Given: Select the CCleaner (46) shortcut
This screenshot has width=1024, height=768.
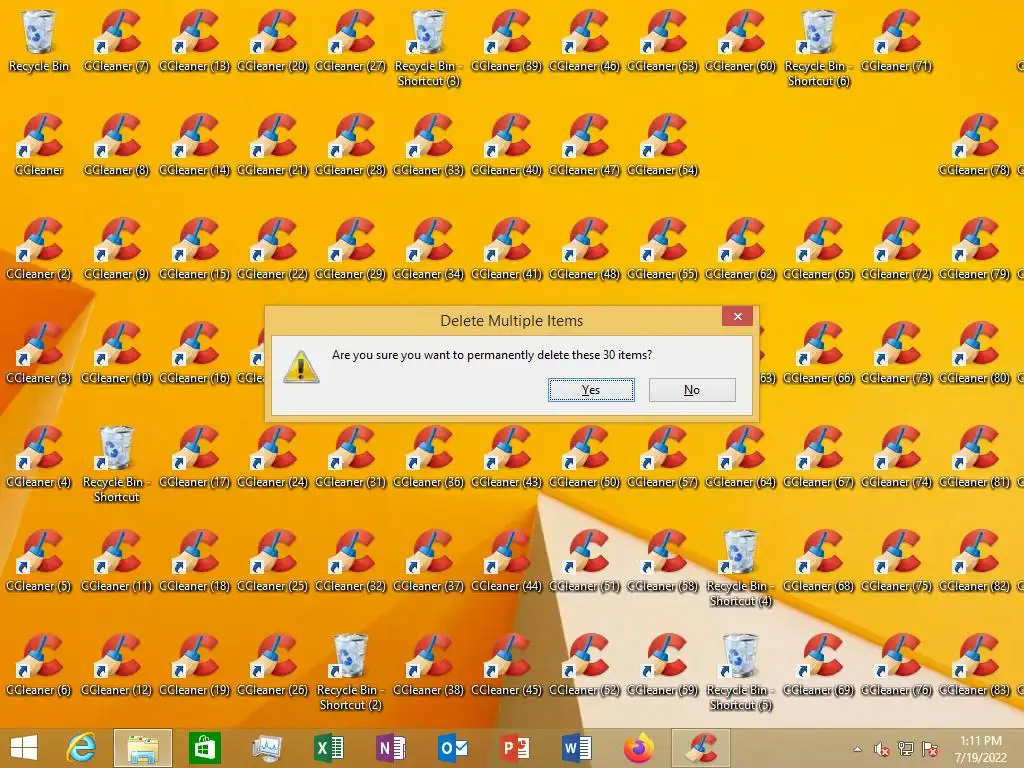Looking at the screenshot, I should [584, 40].
